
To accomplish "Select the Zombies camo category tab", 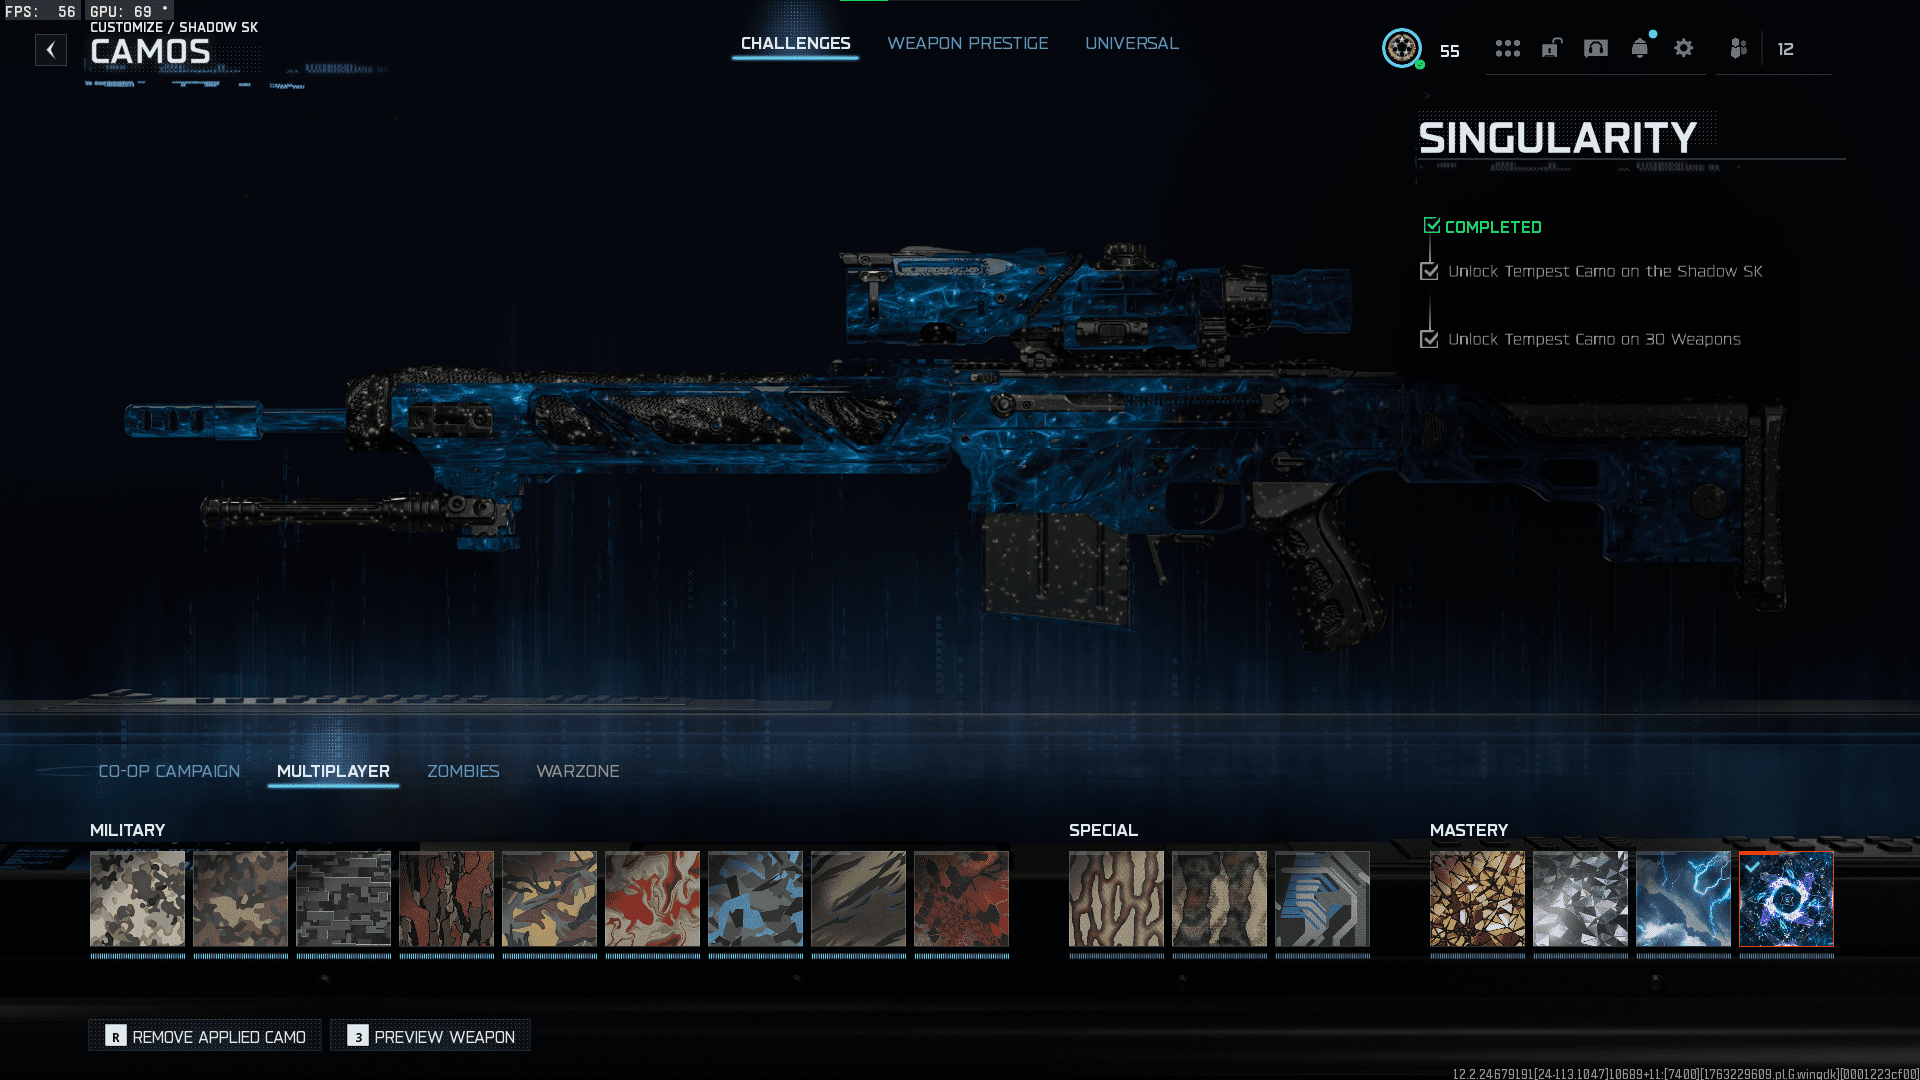I will (463, 771).
